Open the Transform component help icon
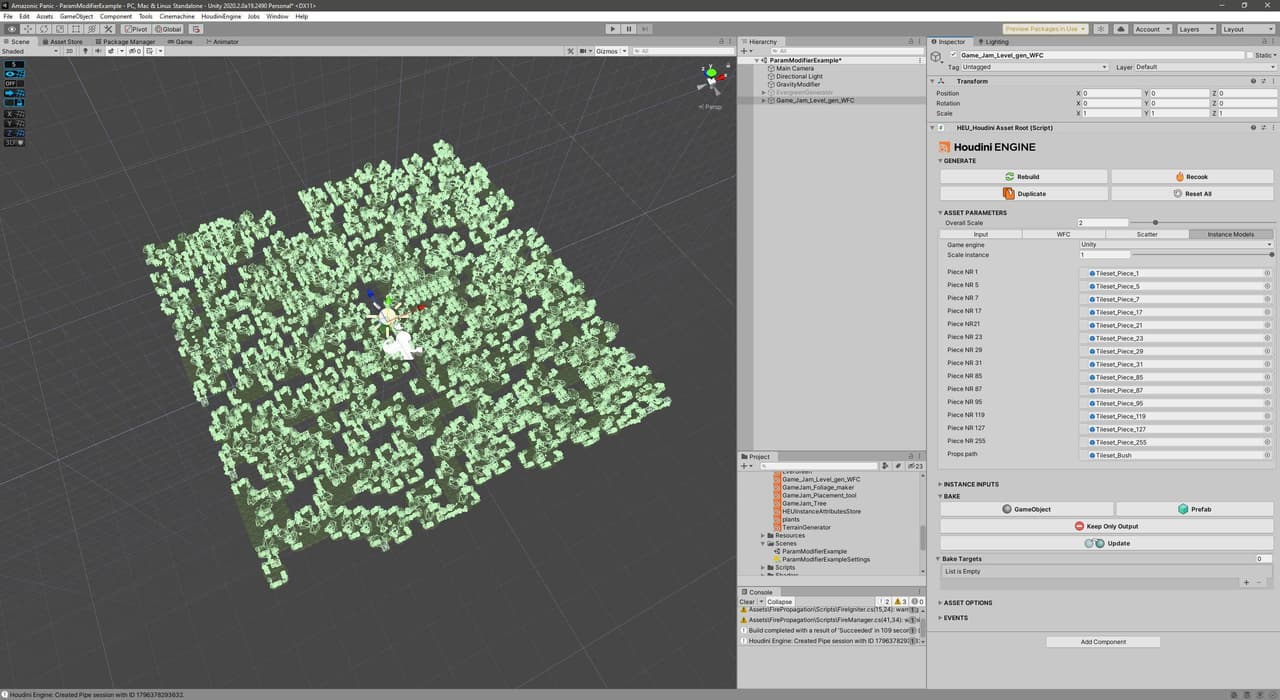The image size is (1280, 700). coord(1252,81)
